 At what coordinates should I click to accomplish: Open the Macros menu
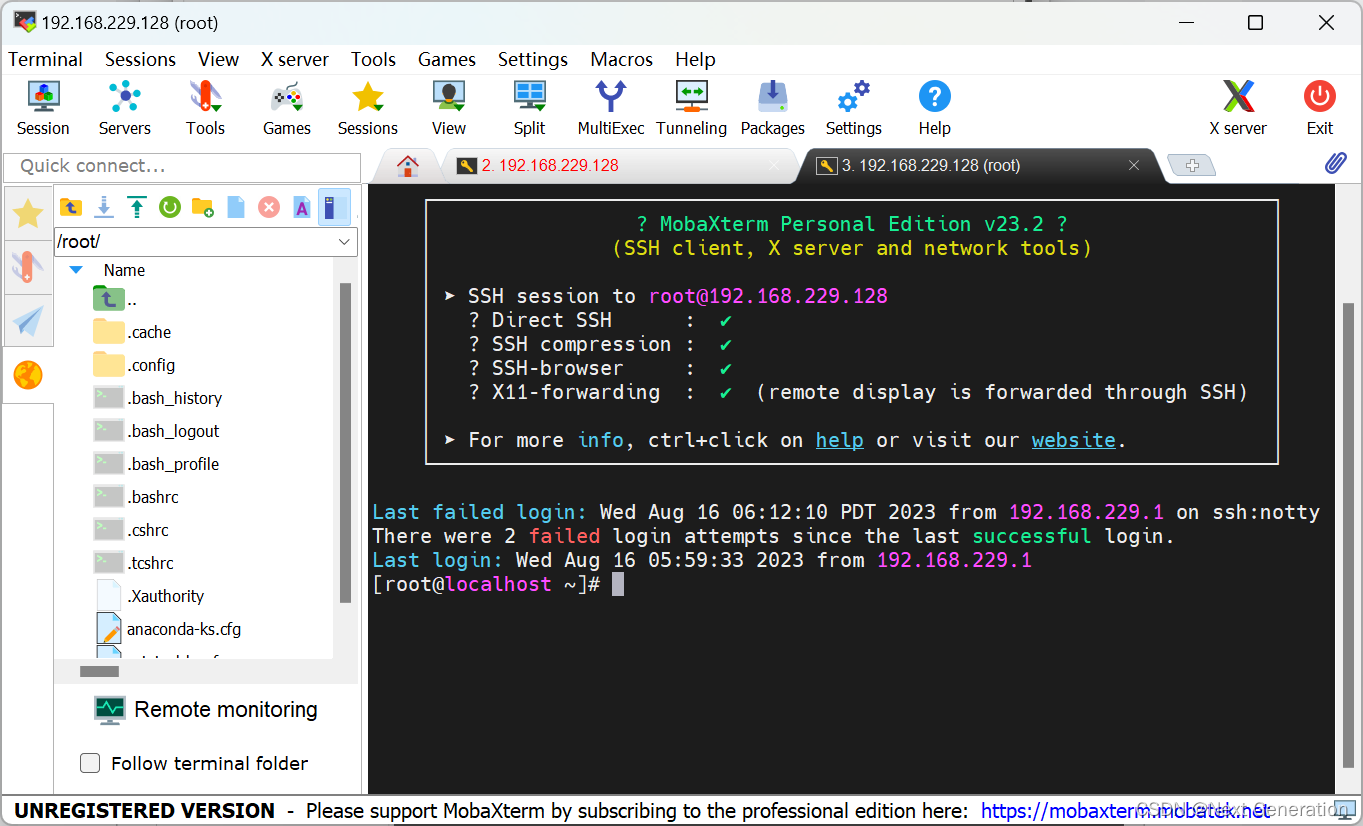pos(621,59)
